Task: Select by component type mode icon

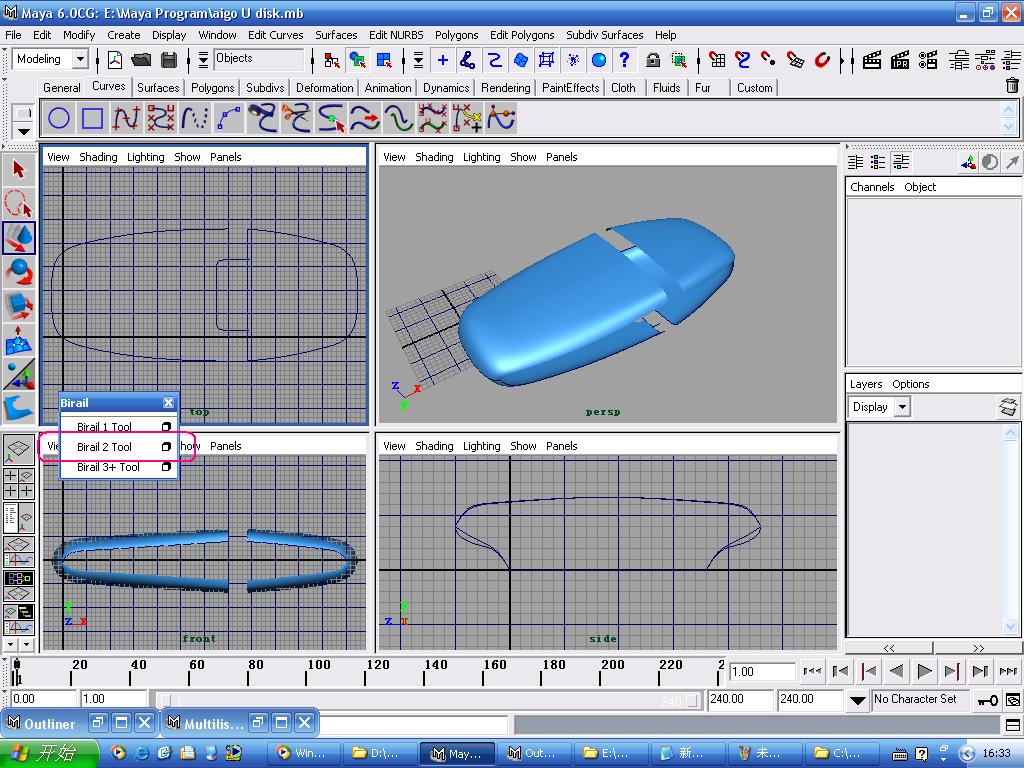Action: [x=384, y=60]
